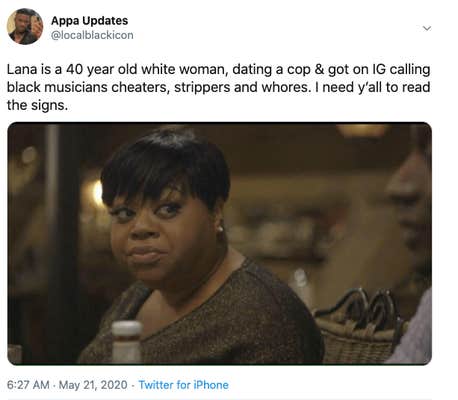The height and width of the screenshot is (400, 458).
Task: Select the woman's earring in the GIF
Action: tap(220, 229)
